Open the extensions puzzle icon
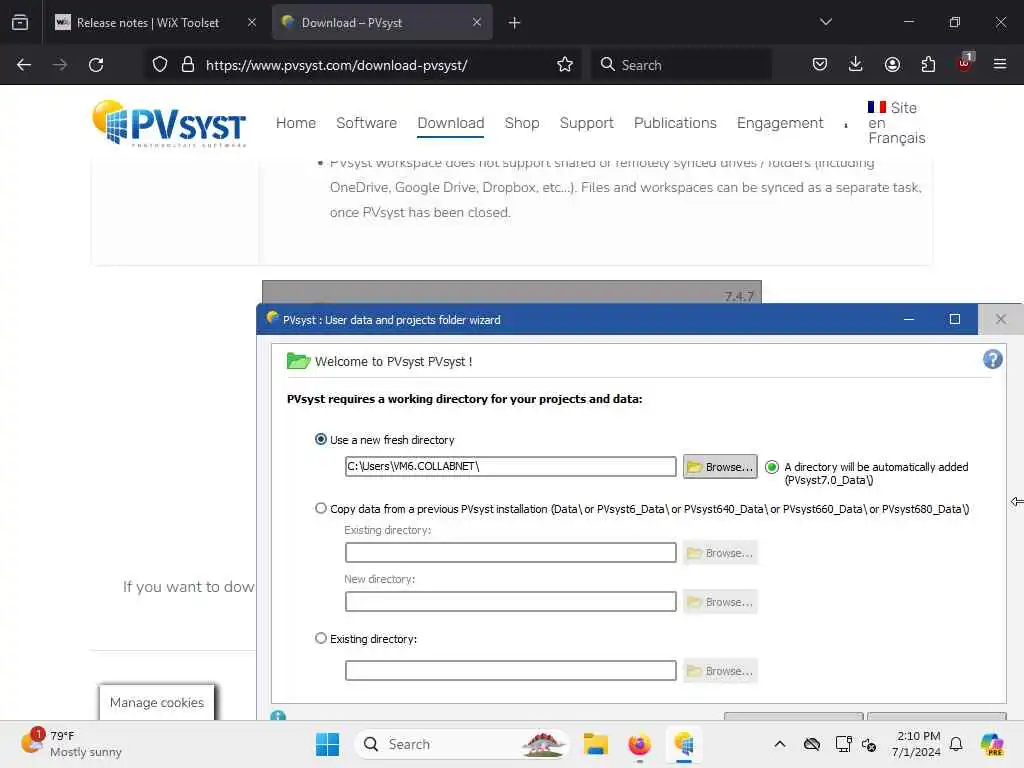1024x768 pixels. click(928, 64)
